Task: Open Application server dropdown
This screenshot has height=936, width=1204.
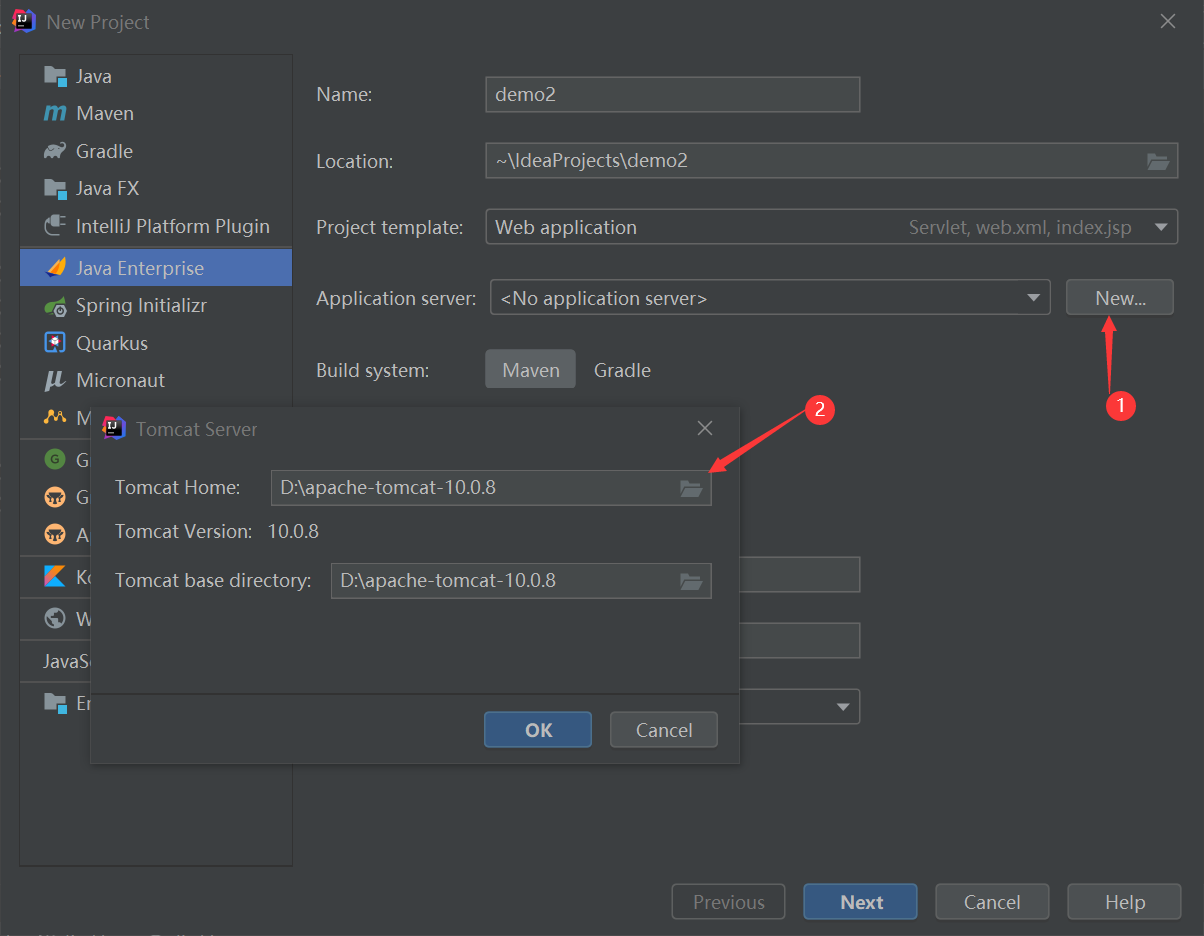Action: 1033,298
